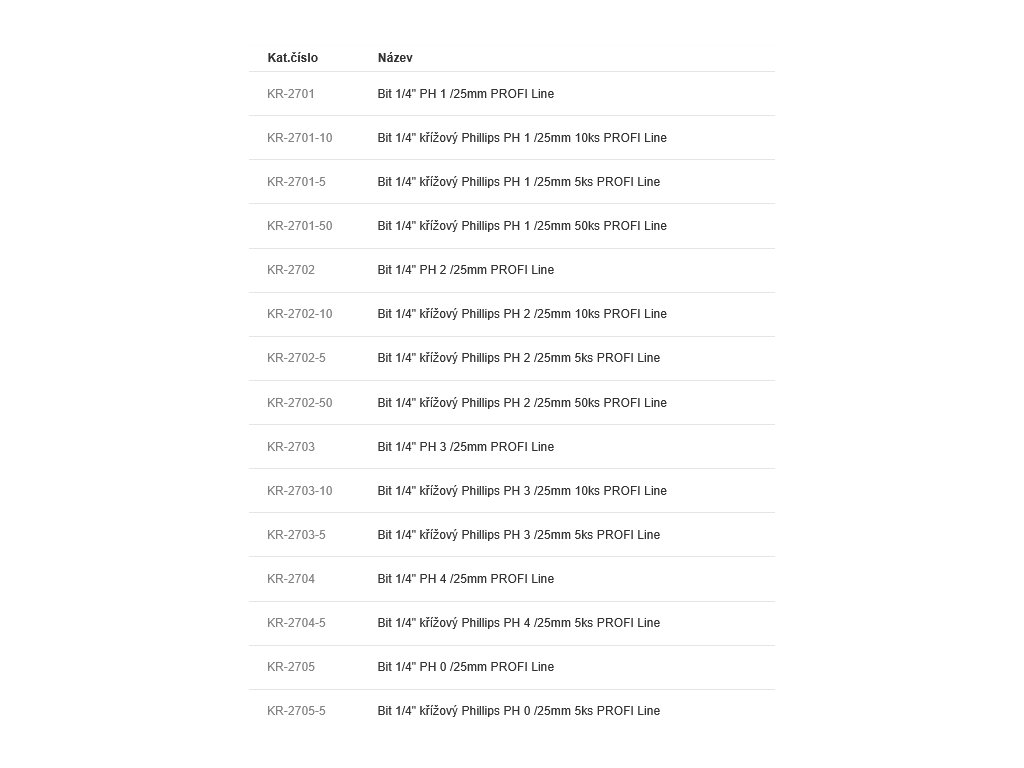Click catalog number KR-2701-5
1024x768 pixels.
(x=296, y=182)
